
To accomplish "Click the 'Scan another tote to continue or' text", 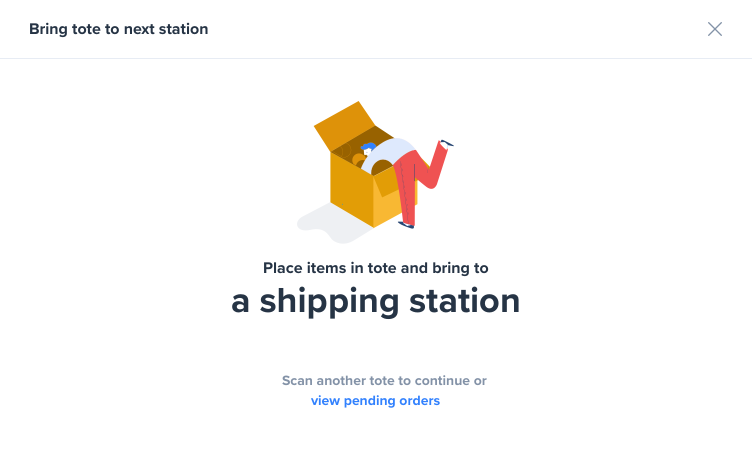I will pos(384,380).
